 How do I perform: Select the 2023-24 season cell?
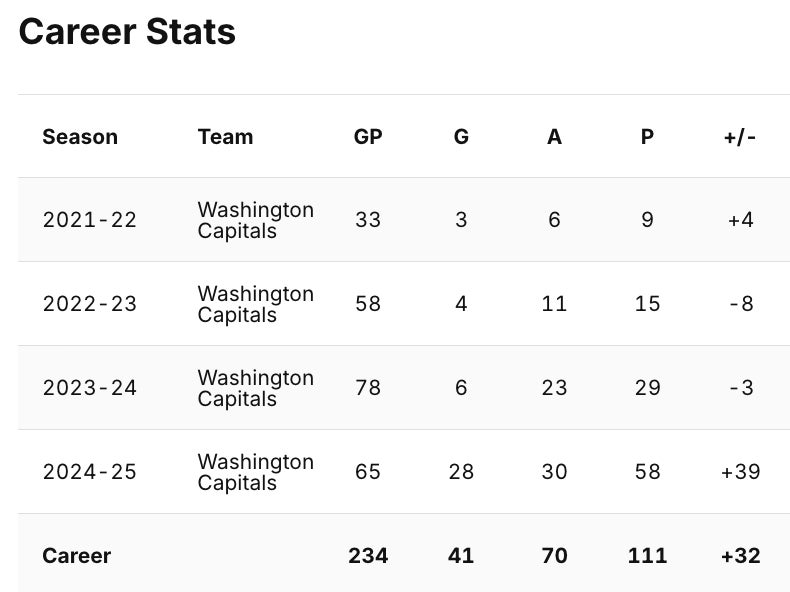(90, 388)
